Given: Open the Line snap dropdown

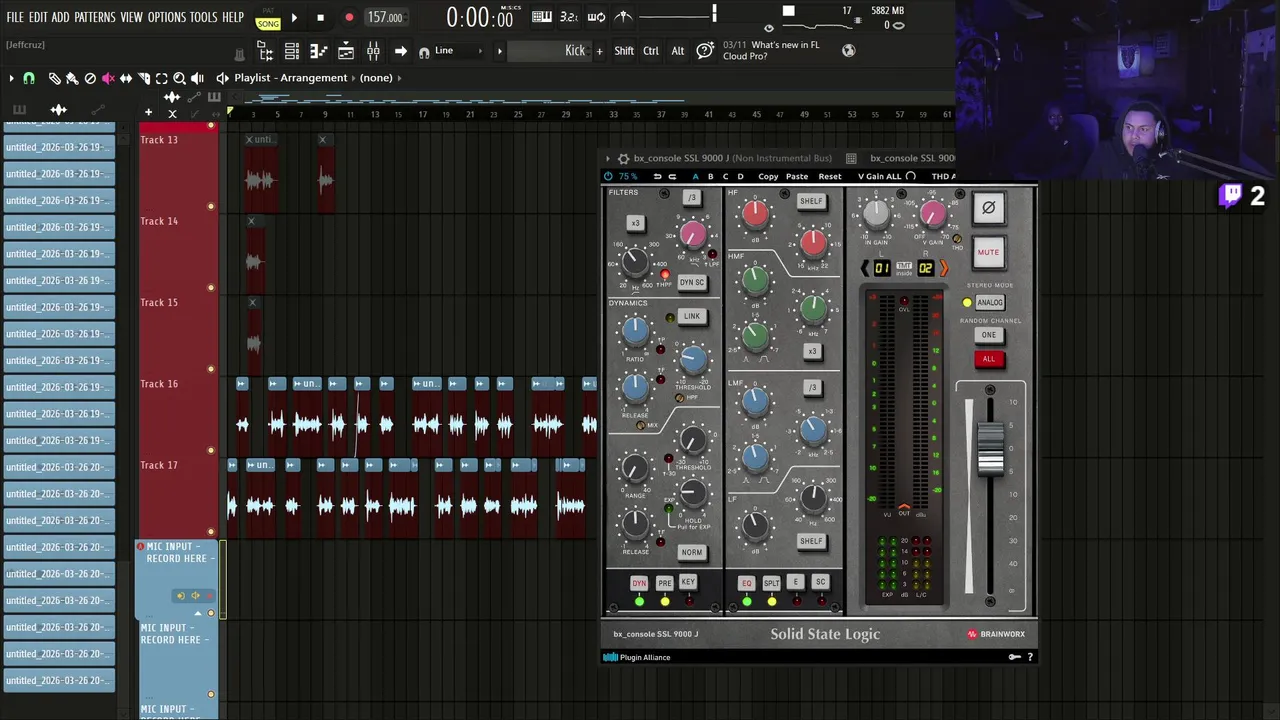Looking at the screenshot, I should tap(459, 51).
